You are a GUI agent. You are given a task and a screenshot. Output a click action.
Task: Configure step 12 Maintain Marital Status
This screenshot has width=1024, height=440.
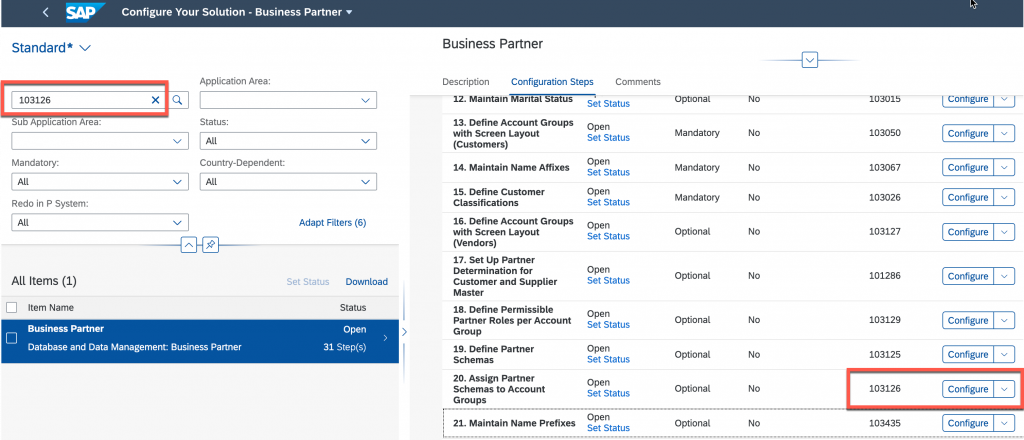click(967, 99)
